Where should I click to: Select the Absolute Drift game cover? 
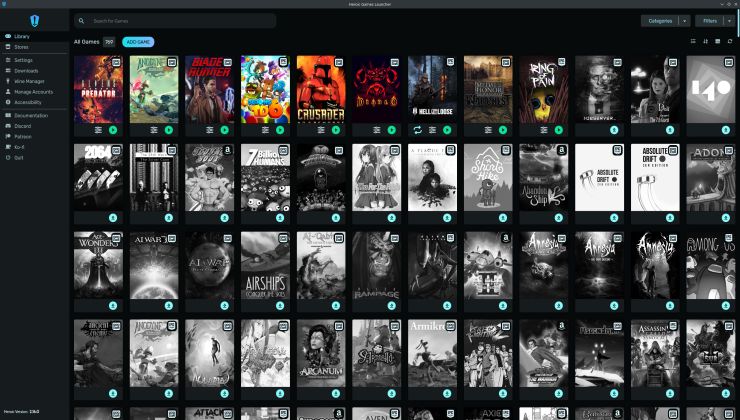[x=599, y=177]
